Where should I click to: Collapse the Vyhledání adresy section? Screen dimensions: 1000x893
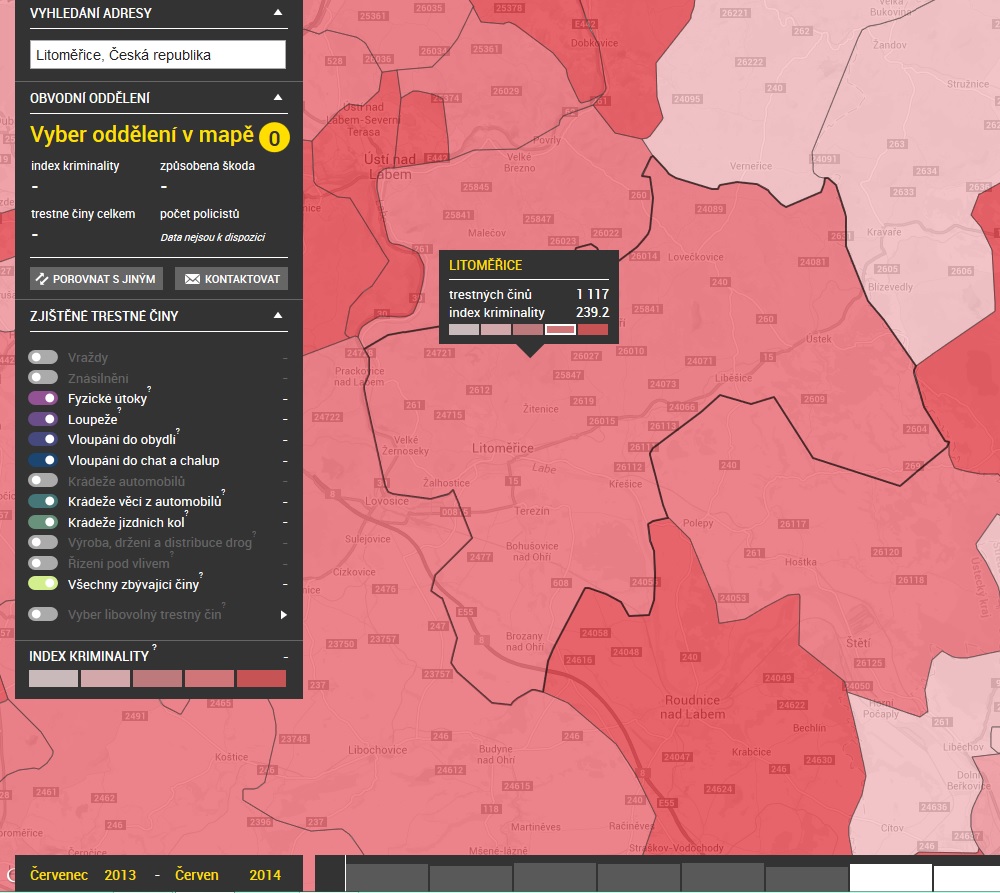pos(278,13)
